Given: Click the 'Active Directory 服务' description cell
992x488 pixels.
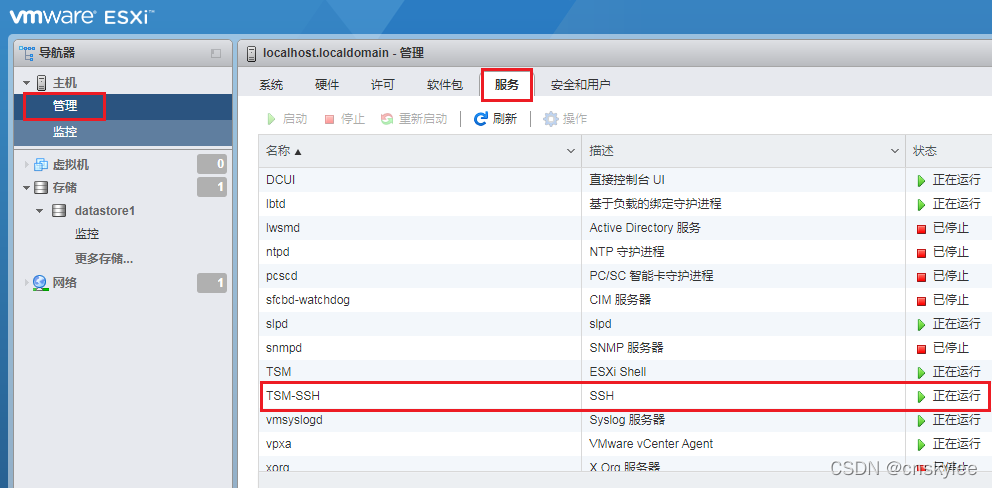Looking at the screenshot, I should [645, 228].
